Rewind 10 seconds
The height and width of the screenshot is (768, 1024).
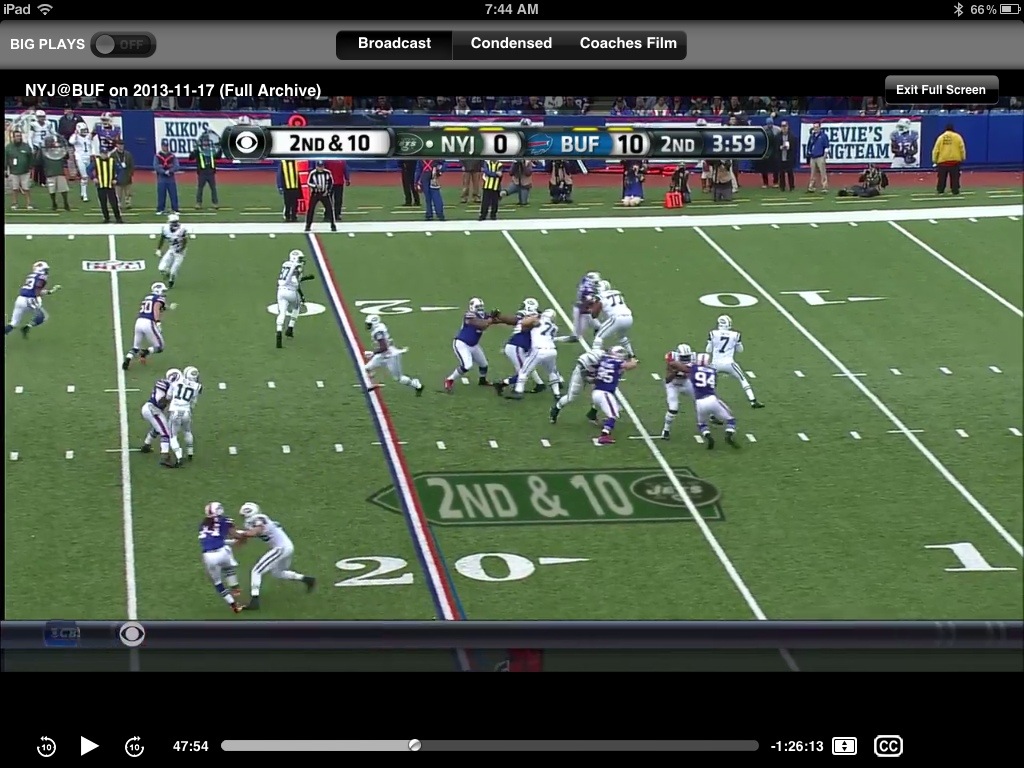[46, 746]
